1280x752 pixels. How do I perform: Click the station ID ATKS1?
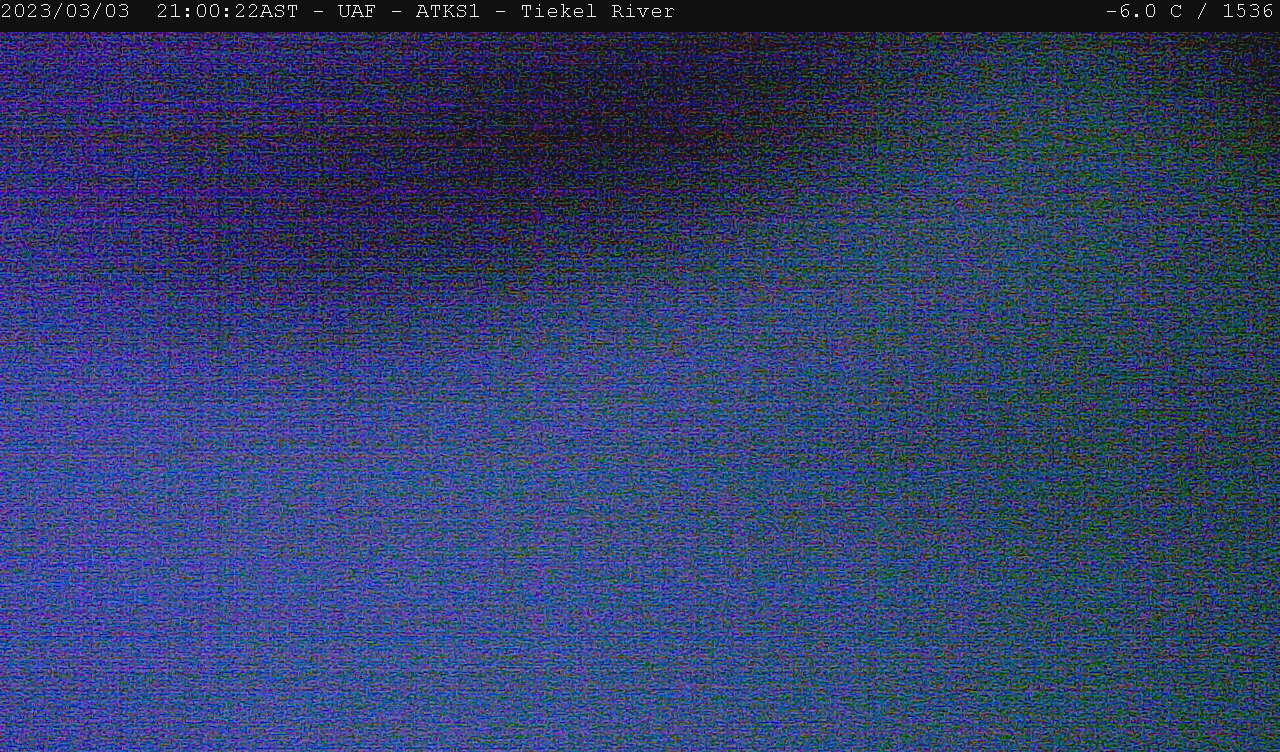(x=448, y=12)
